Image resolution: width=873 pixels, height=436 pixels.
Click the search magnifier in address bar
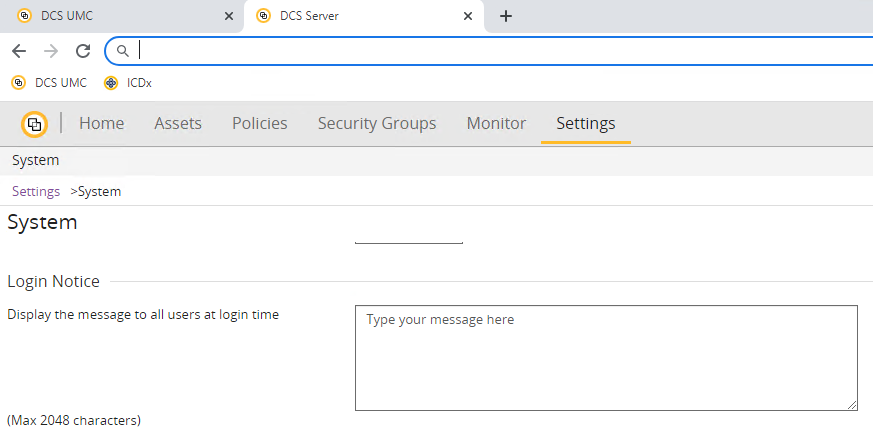123,51
